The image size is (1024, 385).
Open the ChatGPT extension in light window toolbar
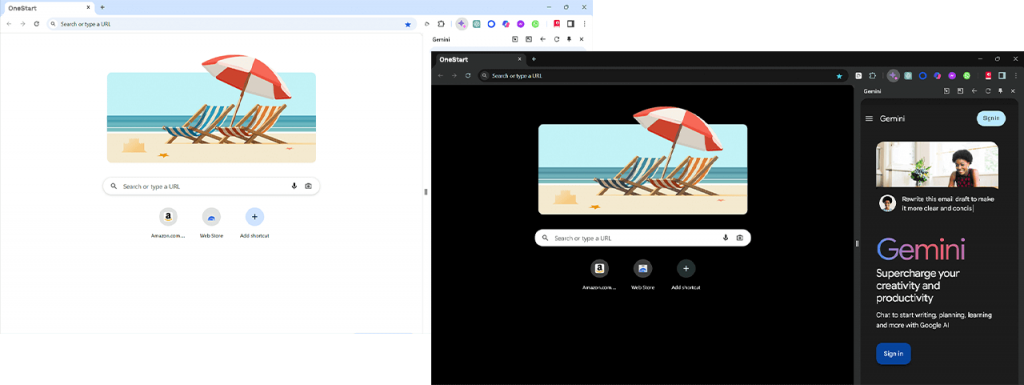[477, 24]
